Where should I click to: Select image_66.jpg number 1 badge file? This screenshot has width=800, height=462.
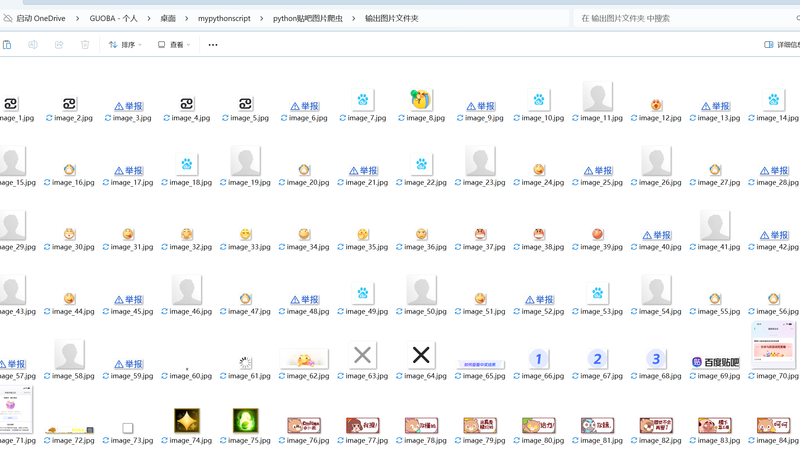point(538,359)
